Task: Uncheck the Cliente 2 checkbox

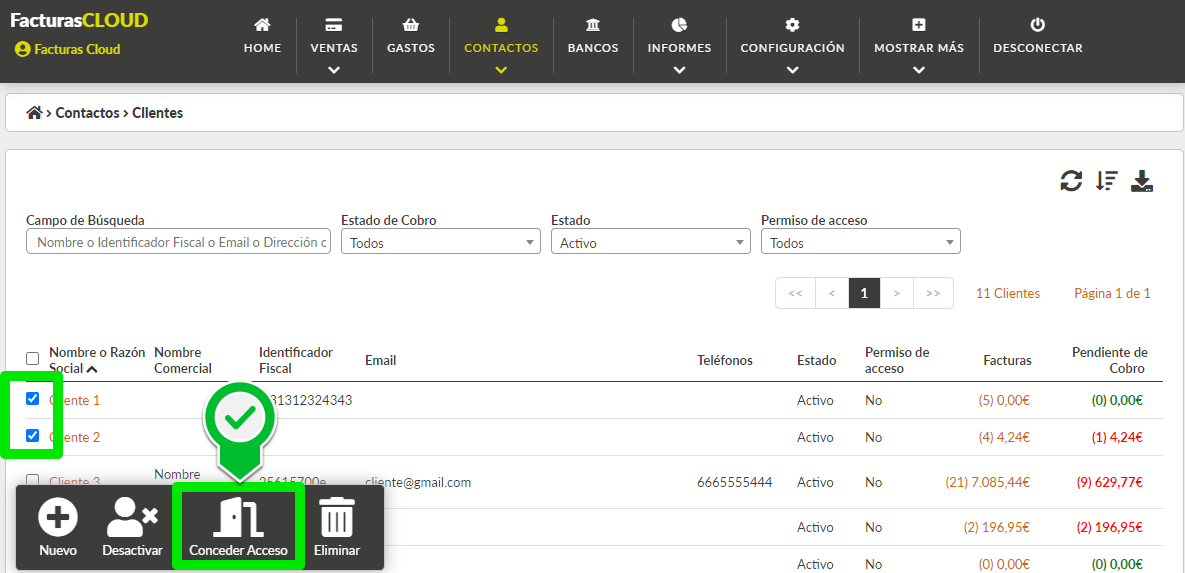Action: pos(32,435)
